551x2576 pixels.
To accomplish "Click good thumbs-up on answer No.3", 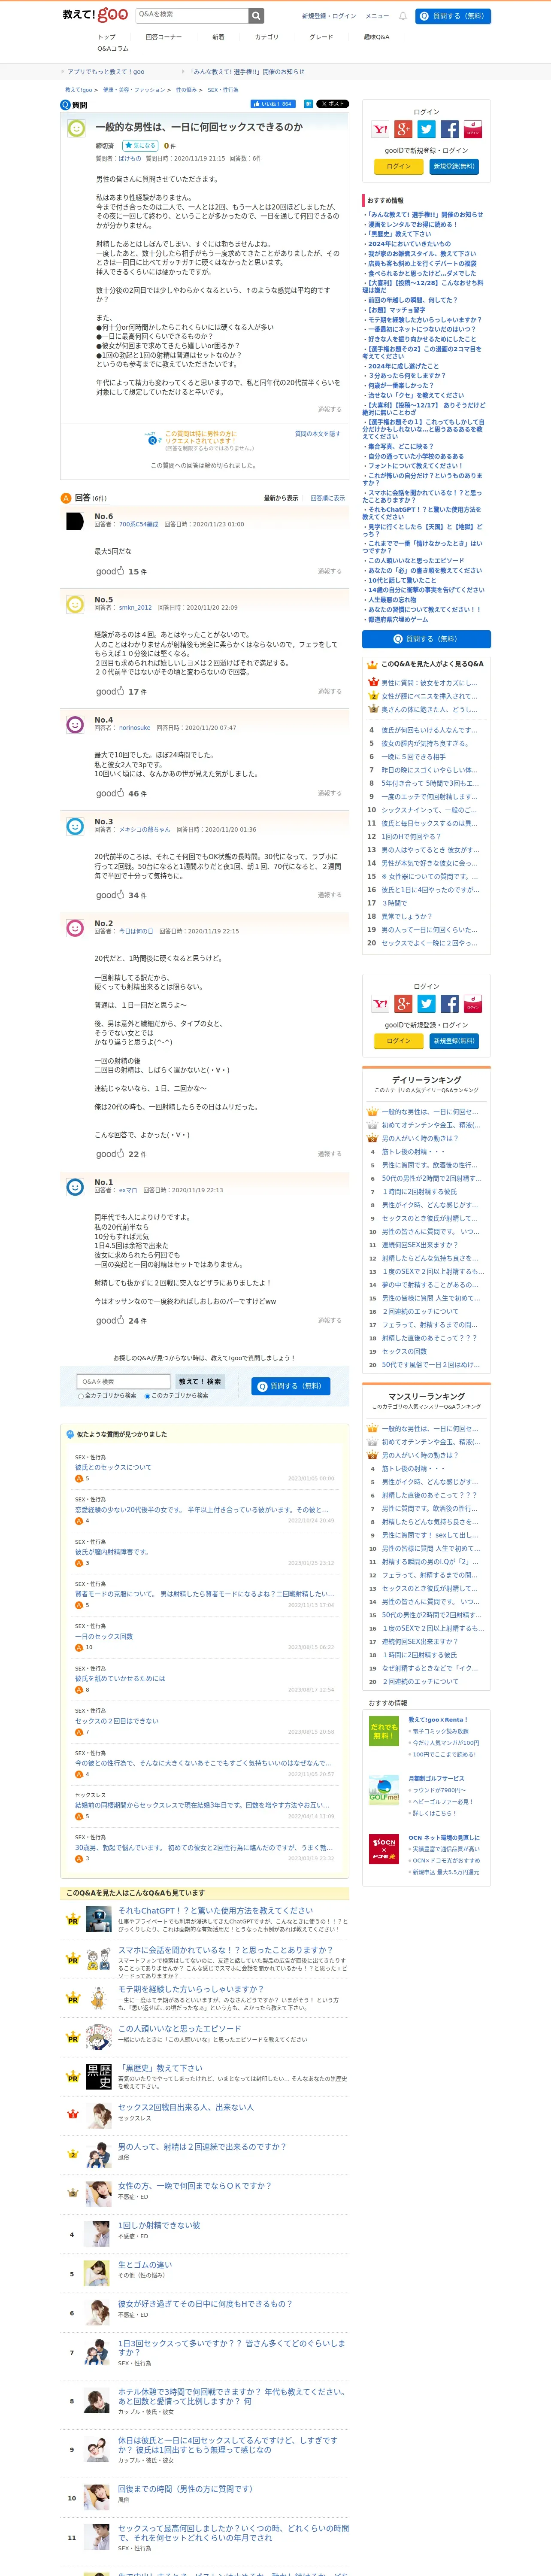I will [110, 895].
